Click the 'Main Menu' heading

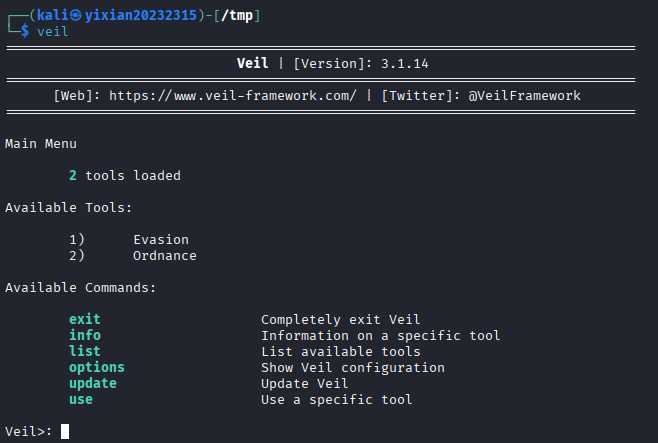pos(41,144)
